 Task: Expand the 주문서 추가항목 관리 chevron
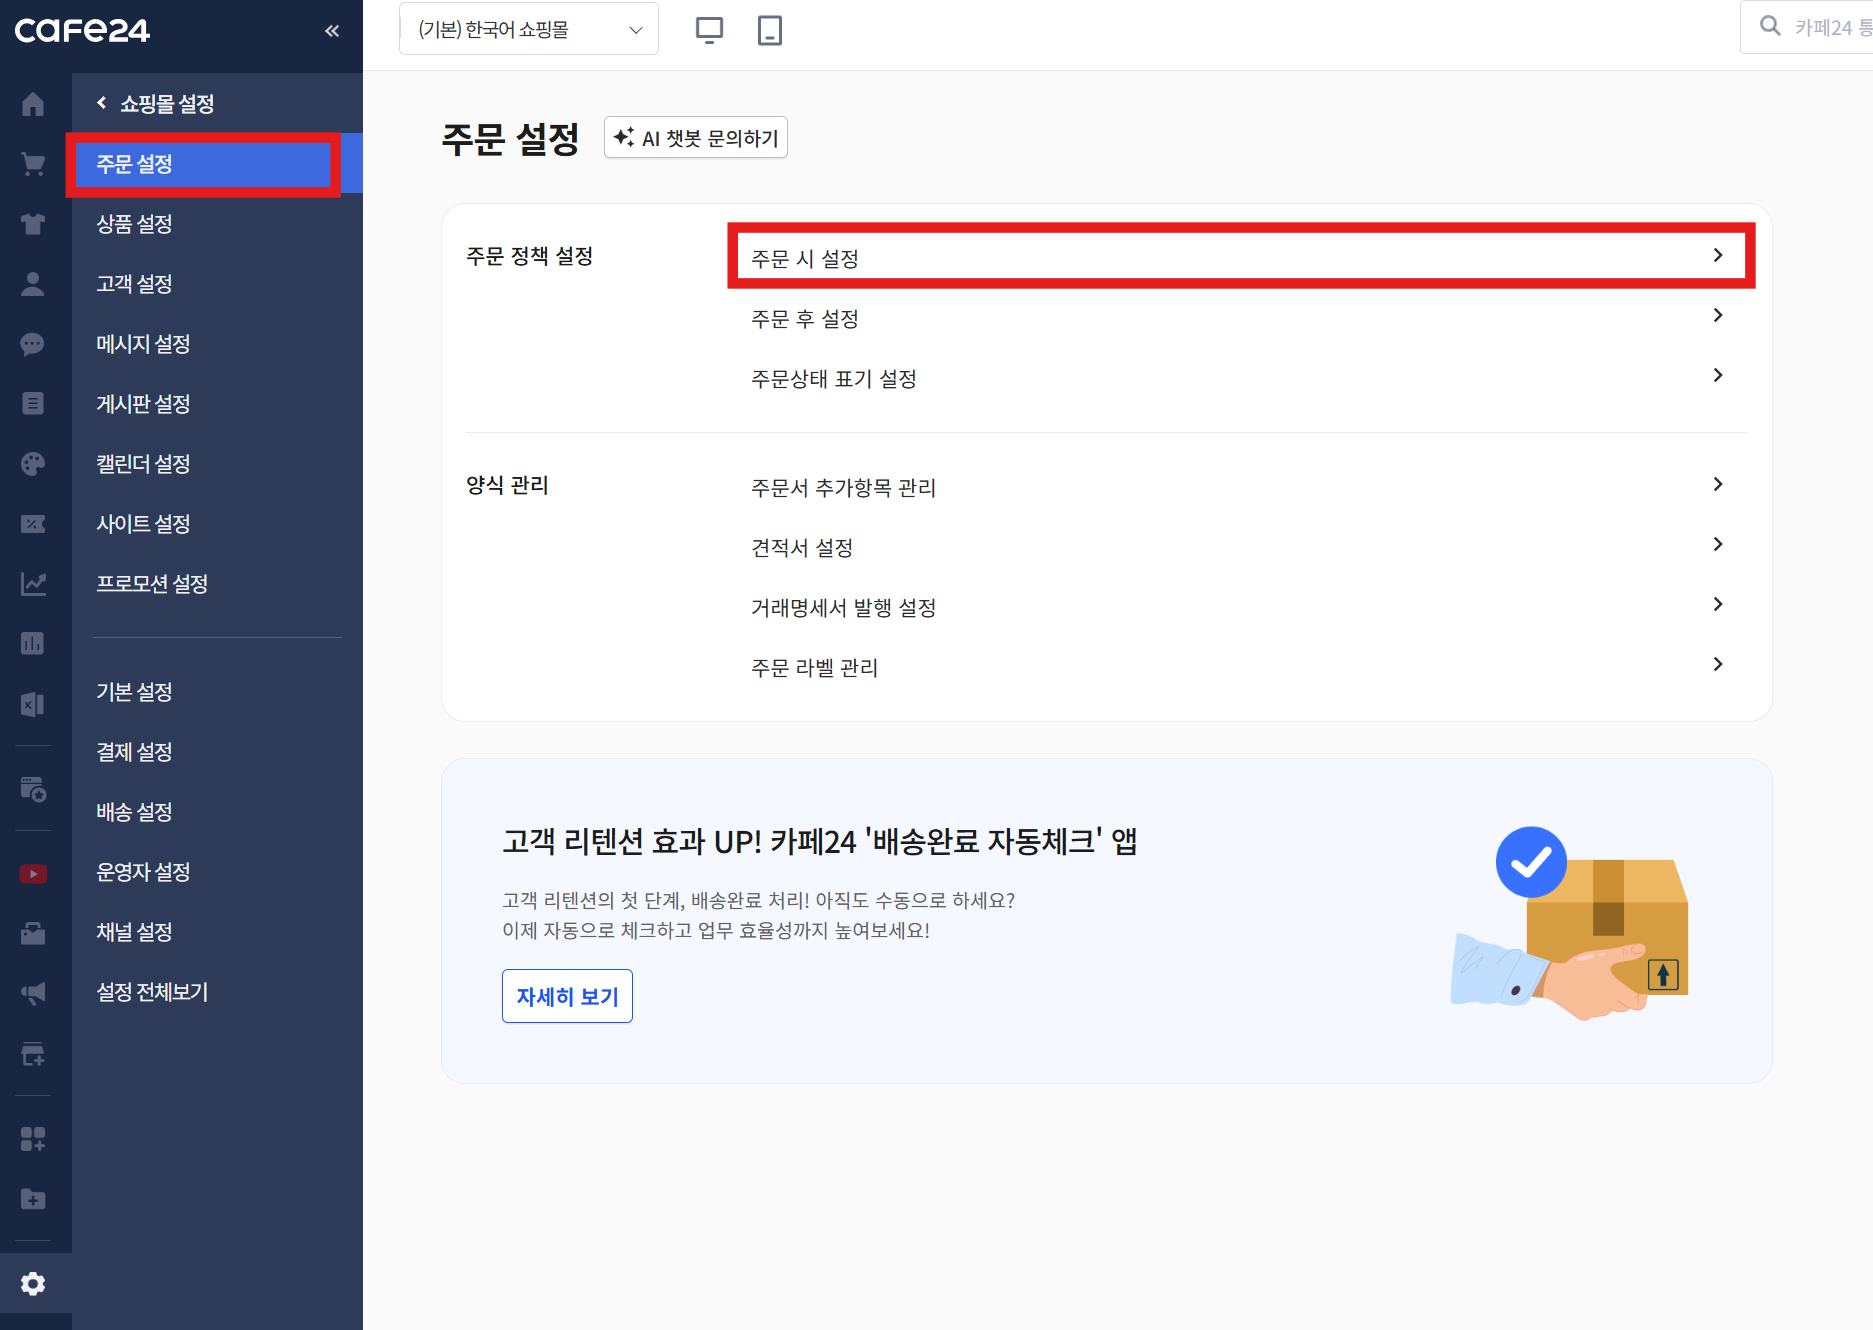(x=1718, y=485)
